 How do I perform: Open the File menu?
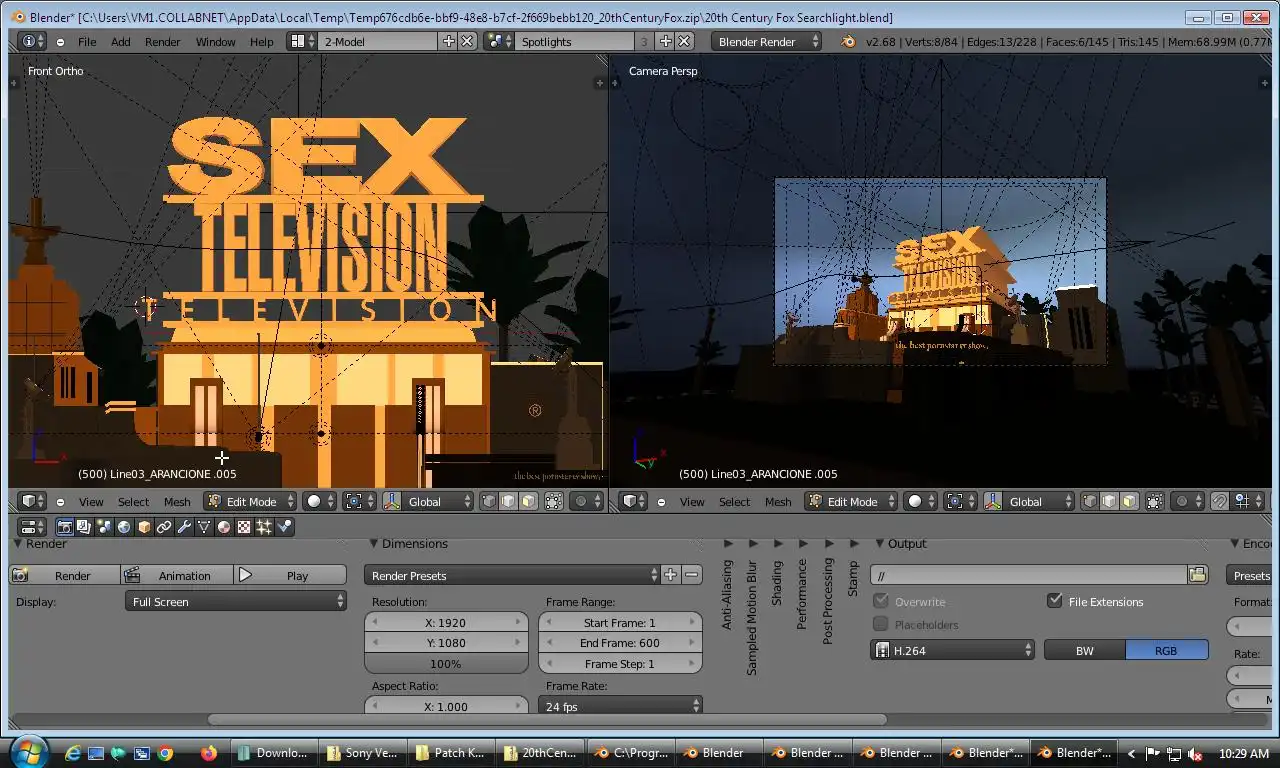87,41
